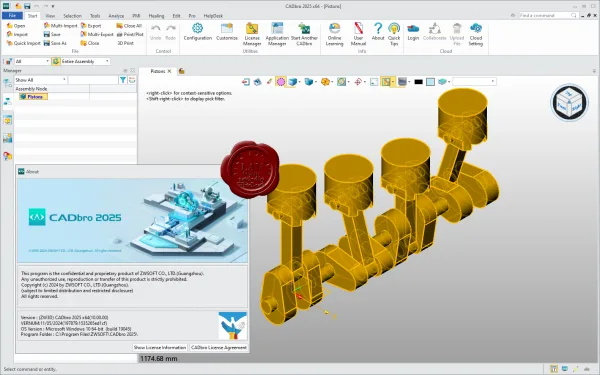
Task: Click the PMI ribbon tab
Action: click(136, 16)
